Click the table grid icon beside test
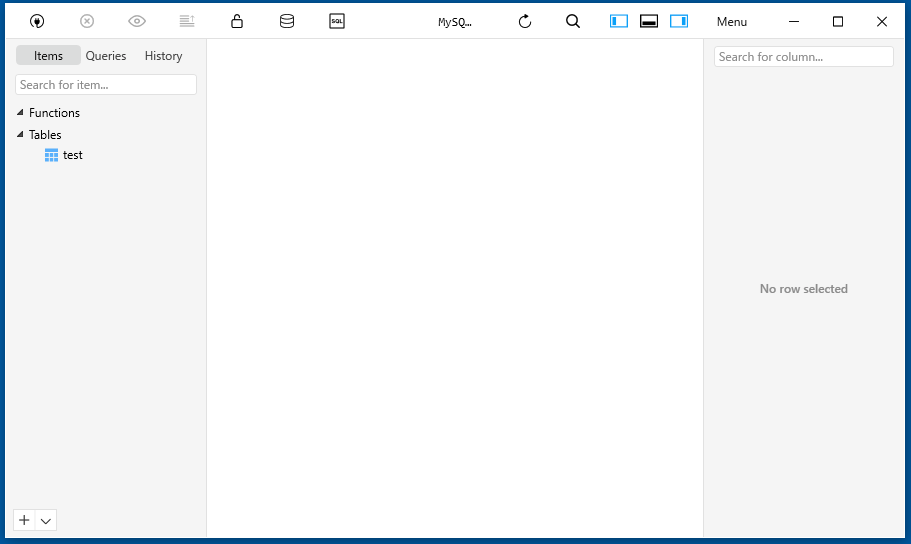Viewport: 911px width, 544px height. point(51,155)
